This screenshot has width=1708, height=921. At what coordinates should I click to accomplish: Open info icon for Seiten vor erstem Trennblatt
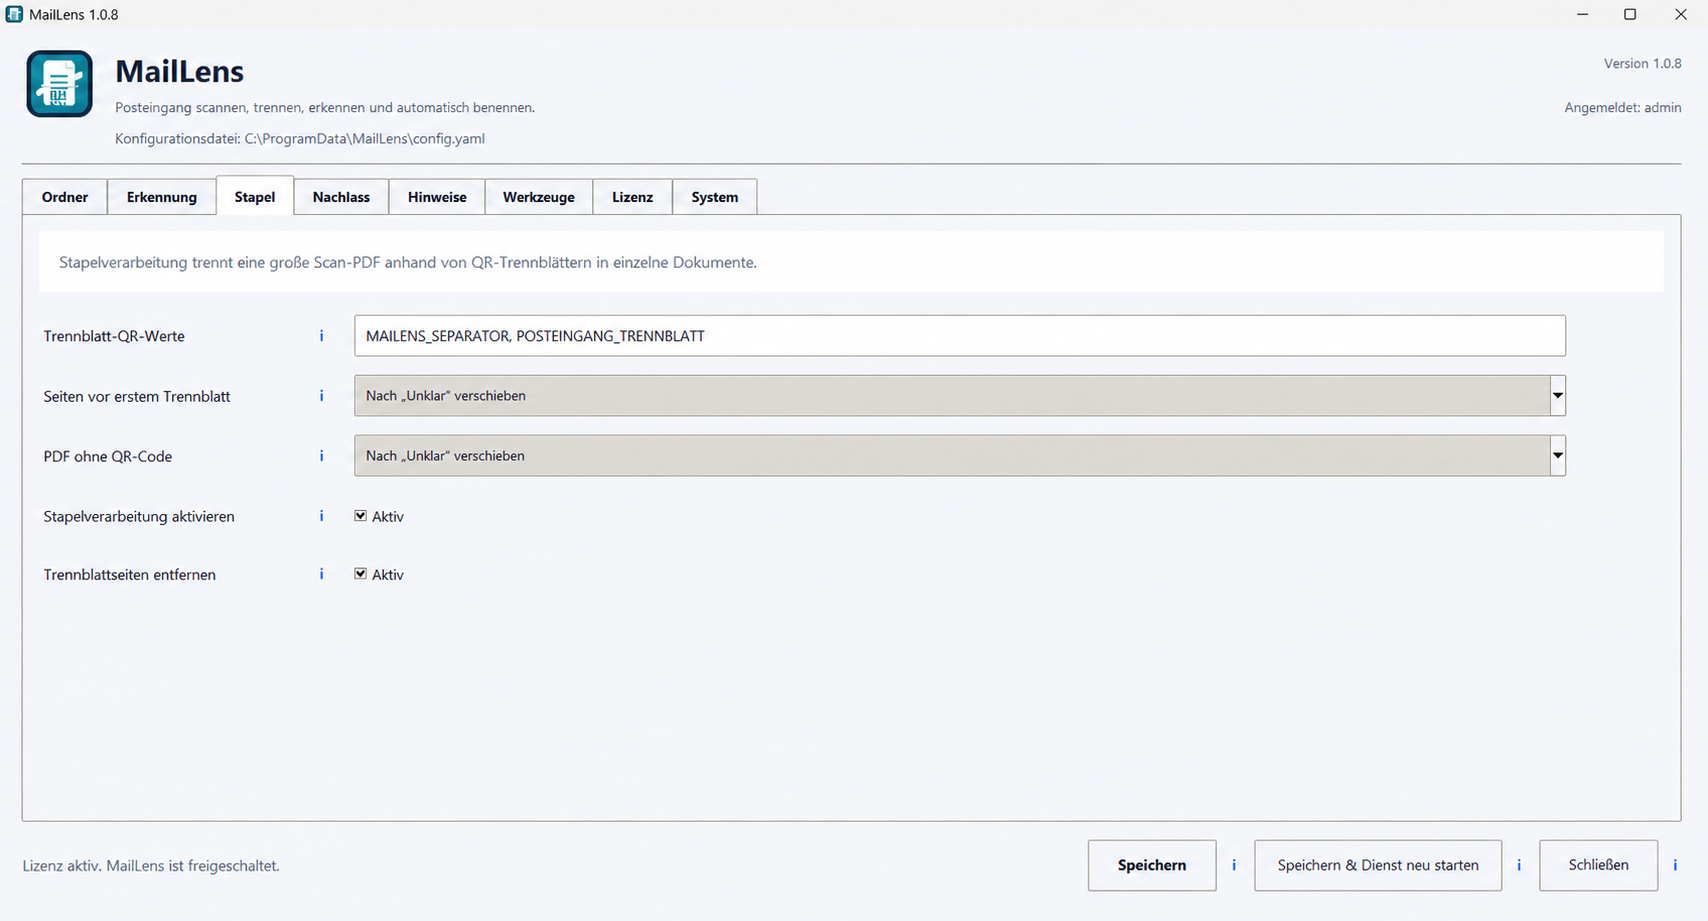pyautogui.click(x=321, y=396)
